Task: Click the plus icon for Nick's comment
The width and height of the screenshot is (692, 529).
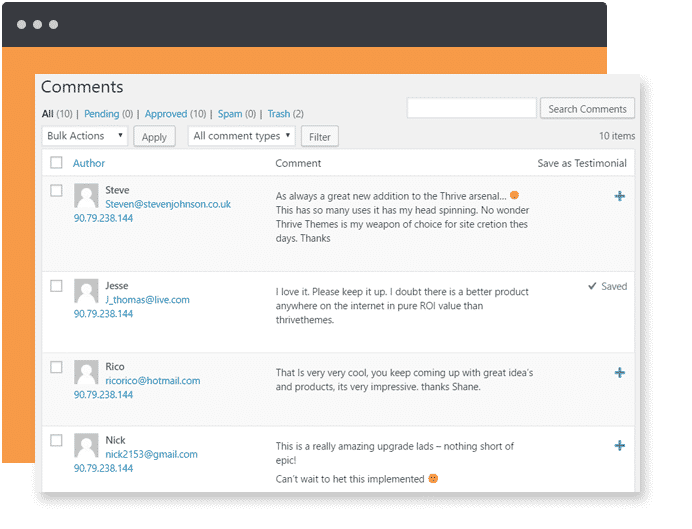Action: click(x=620, y=446)
